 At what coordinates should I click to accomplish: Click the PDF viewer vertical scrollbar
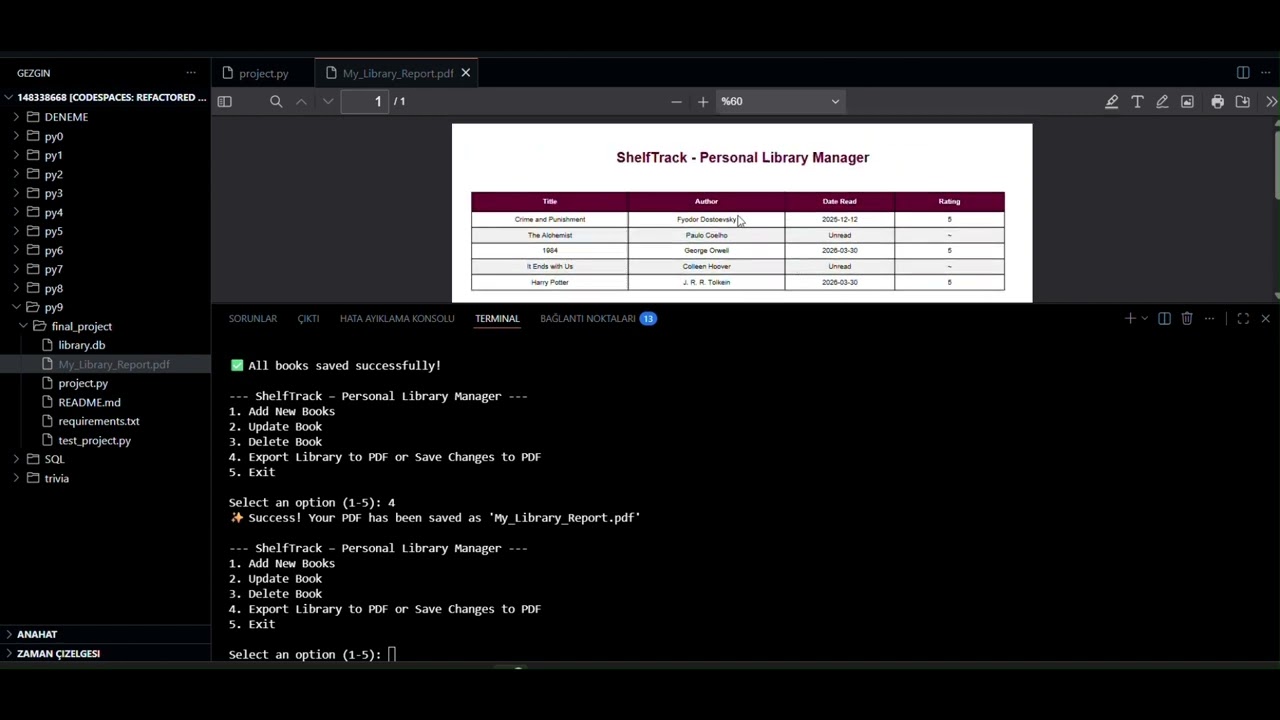point(1276,165)
